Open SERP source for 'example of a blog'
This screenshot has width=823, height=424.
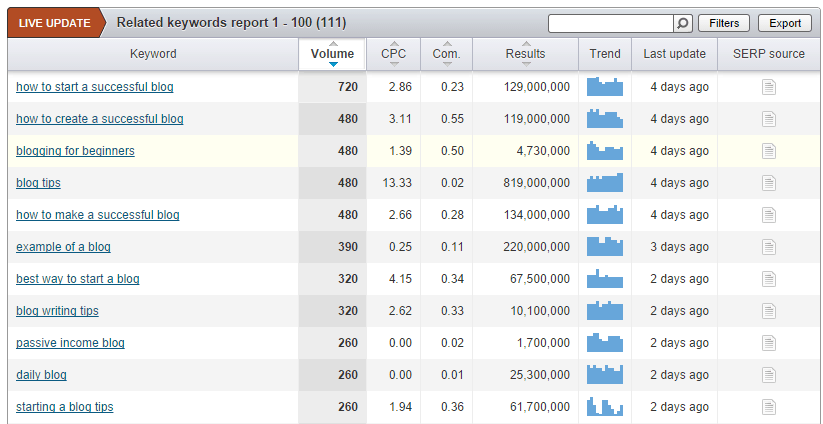(768, 247)
